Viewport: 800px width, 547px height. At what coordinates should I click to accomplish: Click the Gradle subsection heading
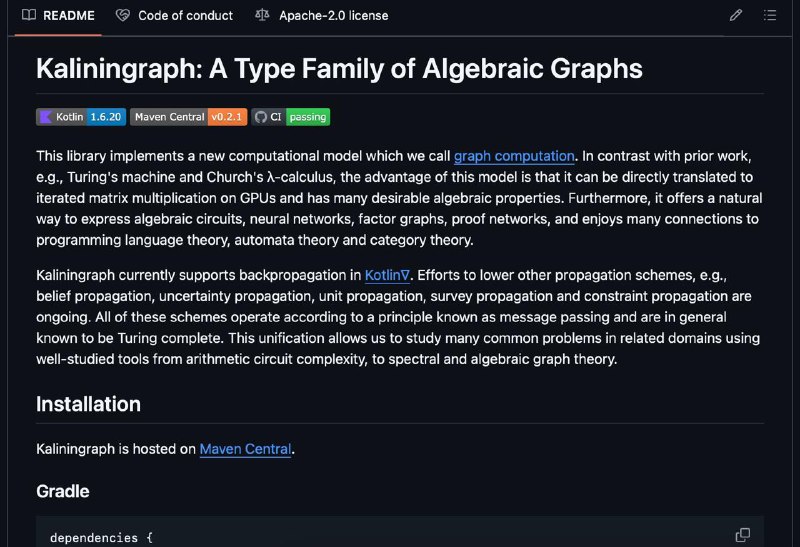click(63, 491)
